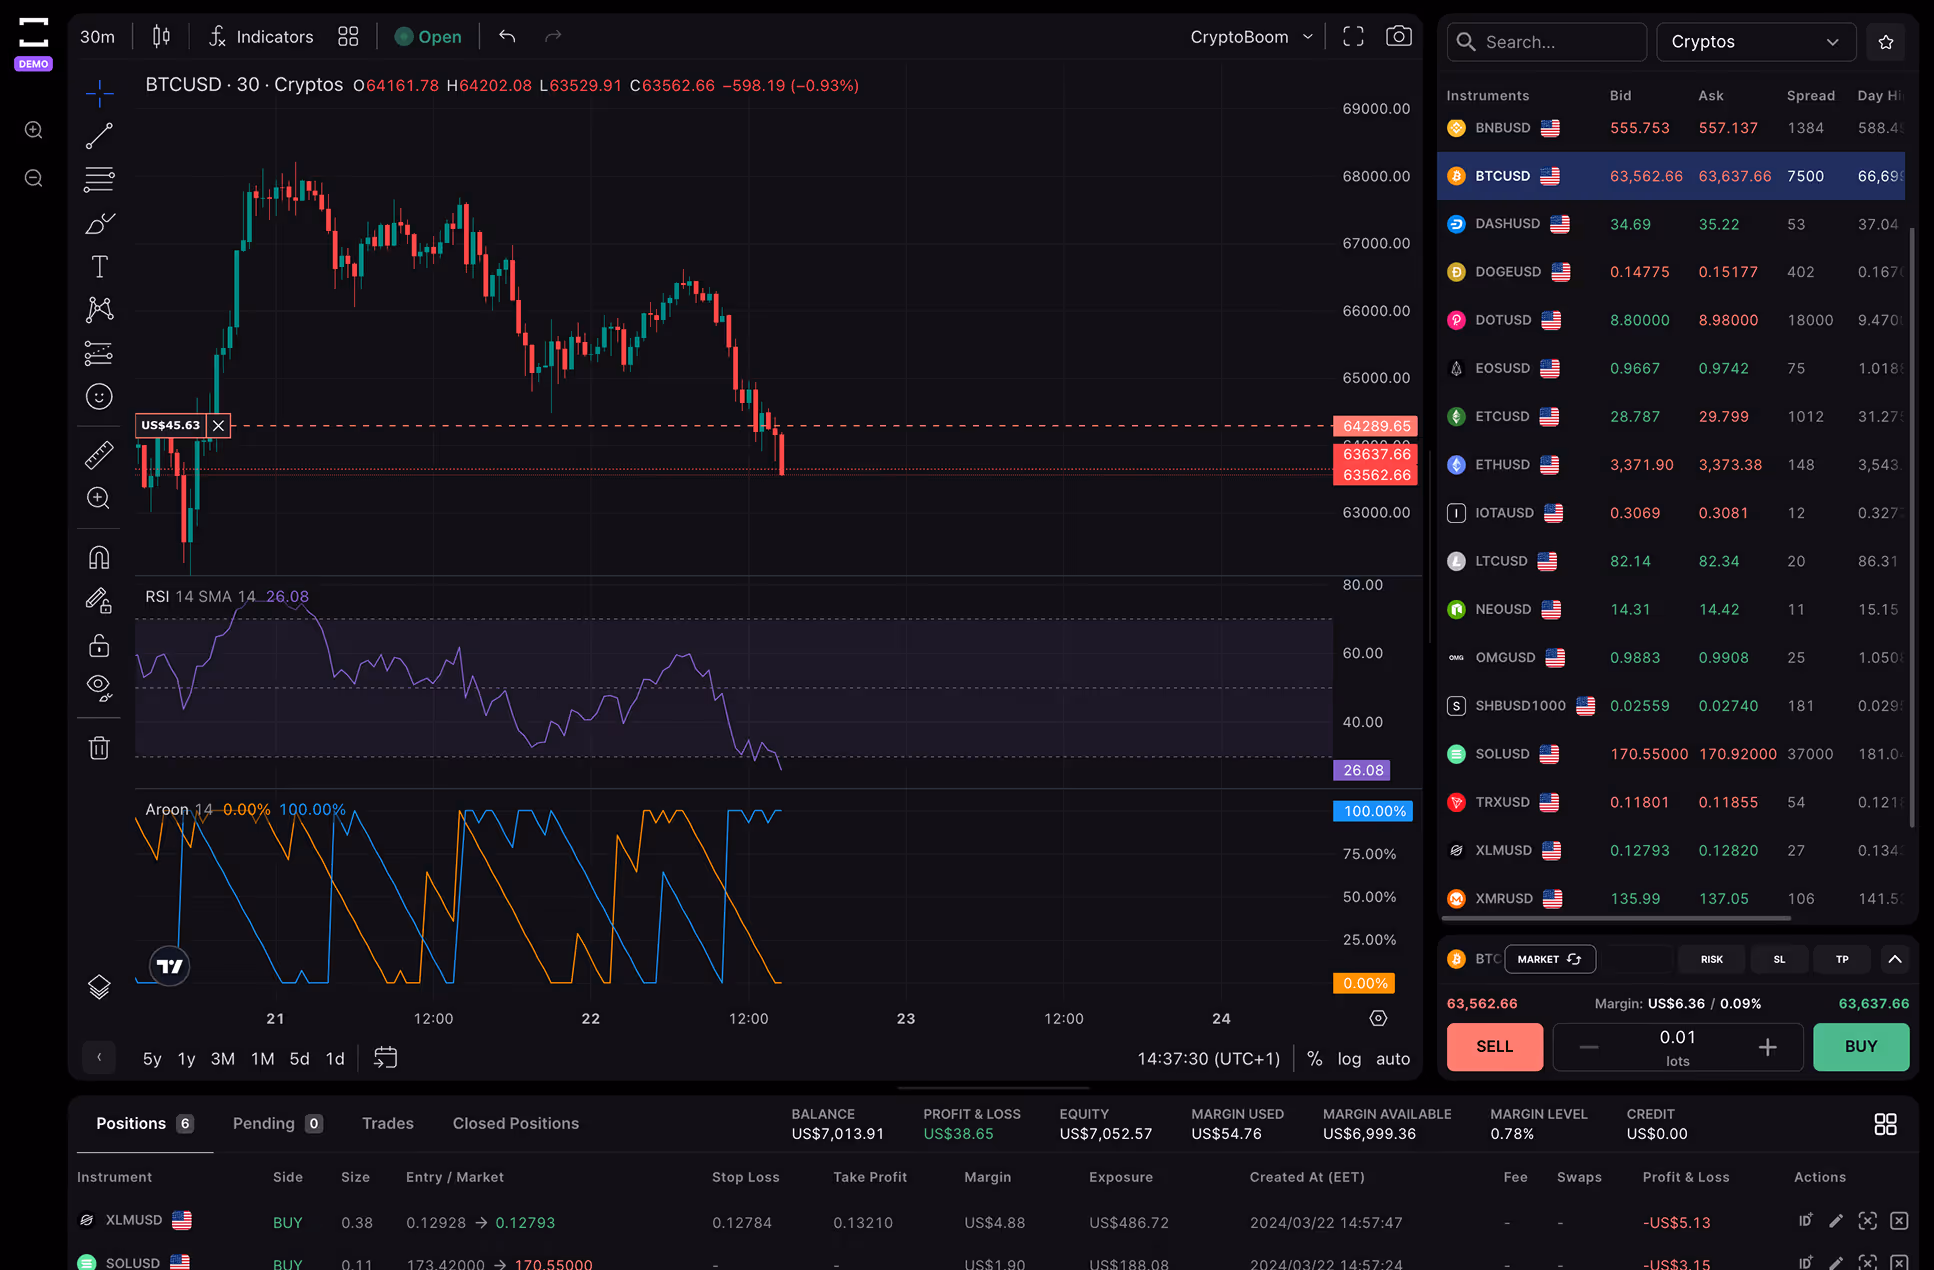Open the Fibonacci retracement tools

[x=99, y=179]
